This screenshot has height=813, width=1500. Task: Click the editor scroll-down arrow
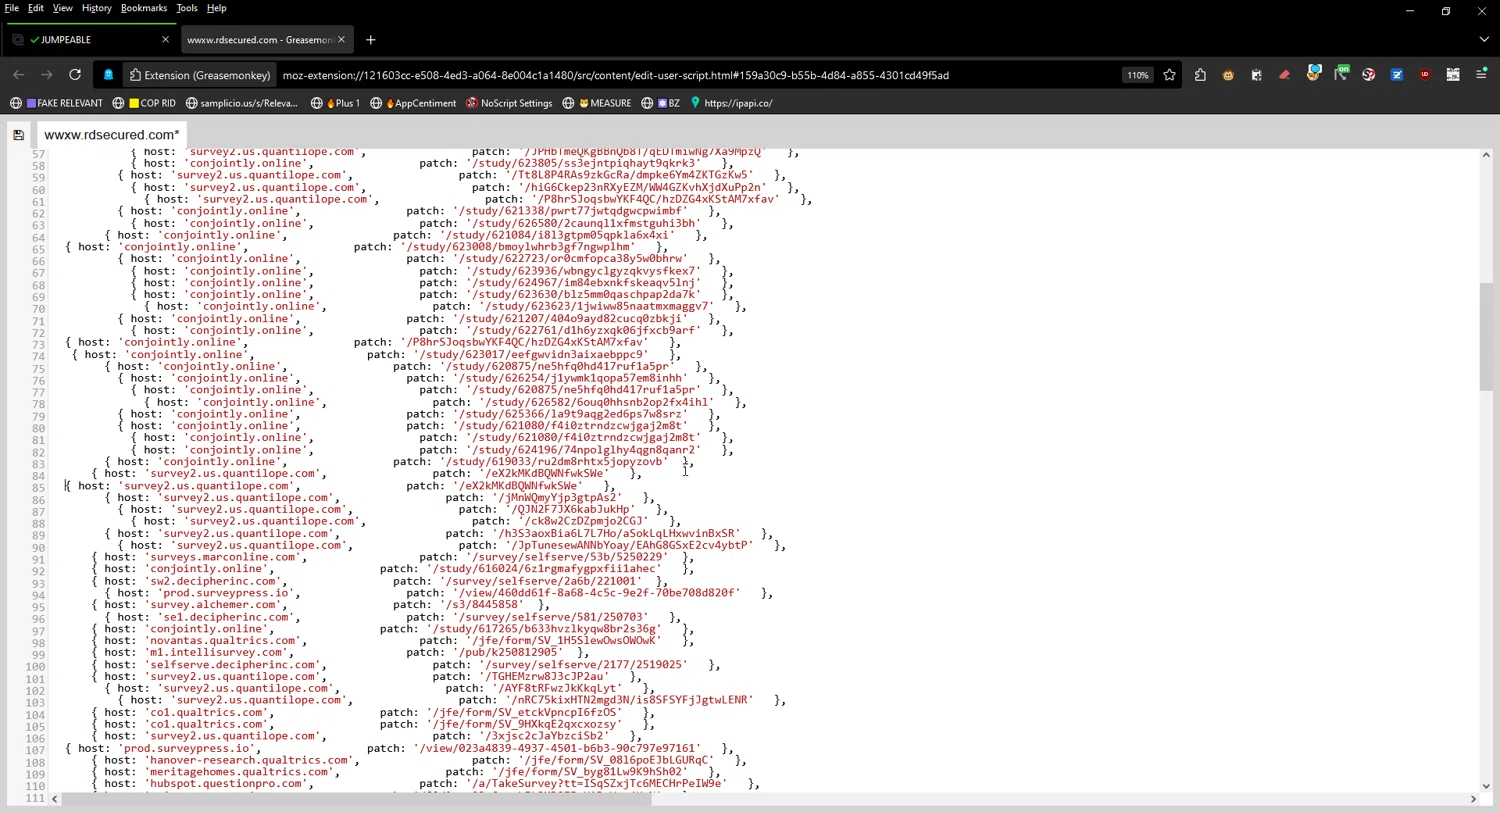[x=1486, y=786]
